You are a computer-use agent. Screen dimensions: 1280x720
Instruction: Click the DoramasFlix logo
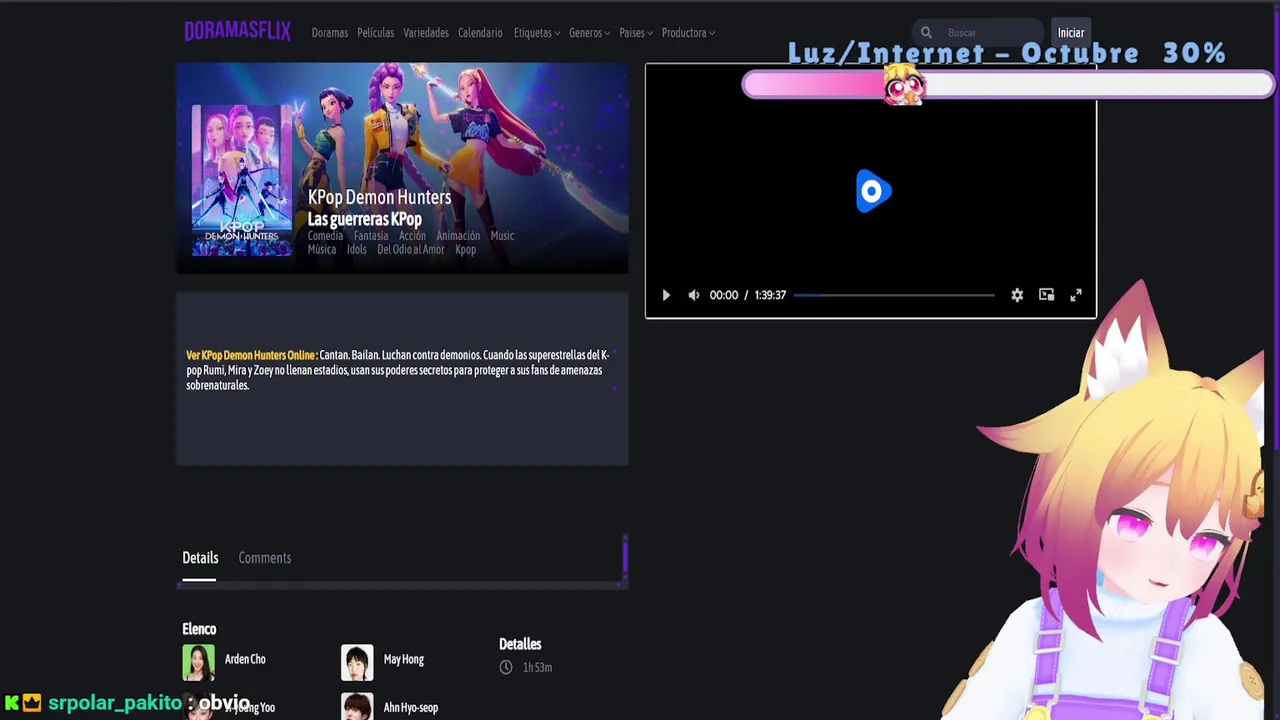tap(237, 32)
